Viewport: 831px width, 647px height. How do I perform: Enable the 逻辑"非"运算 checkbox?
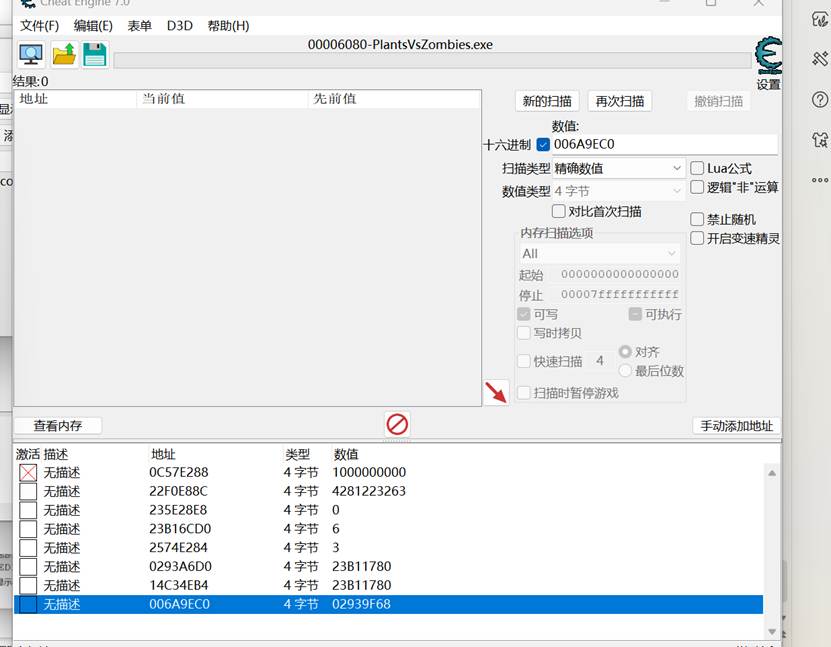697,187
